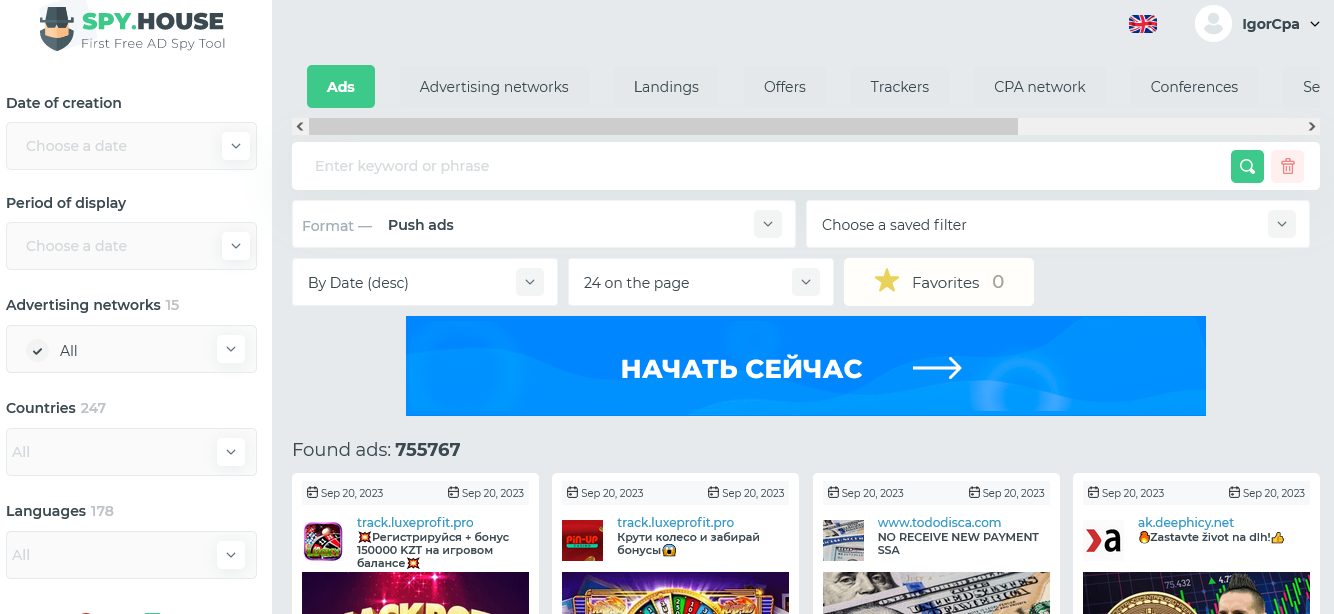Switch to the Advertising networks tab
This screenshot has height=614, width=1334.
point(494,87)
